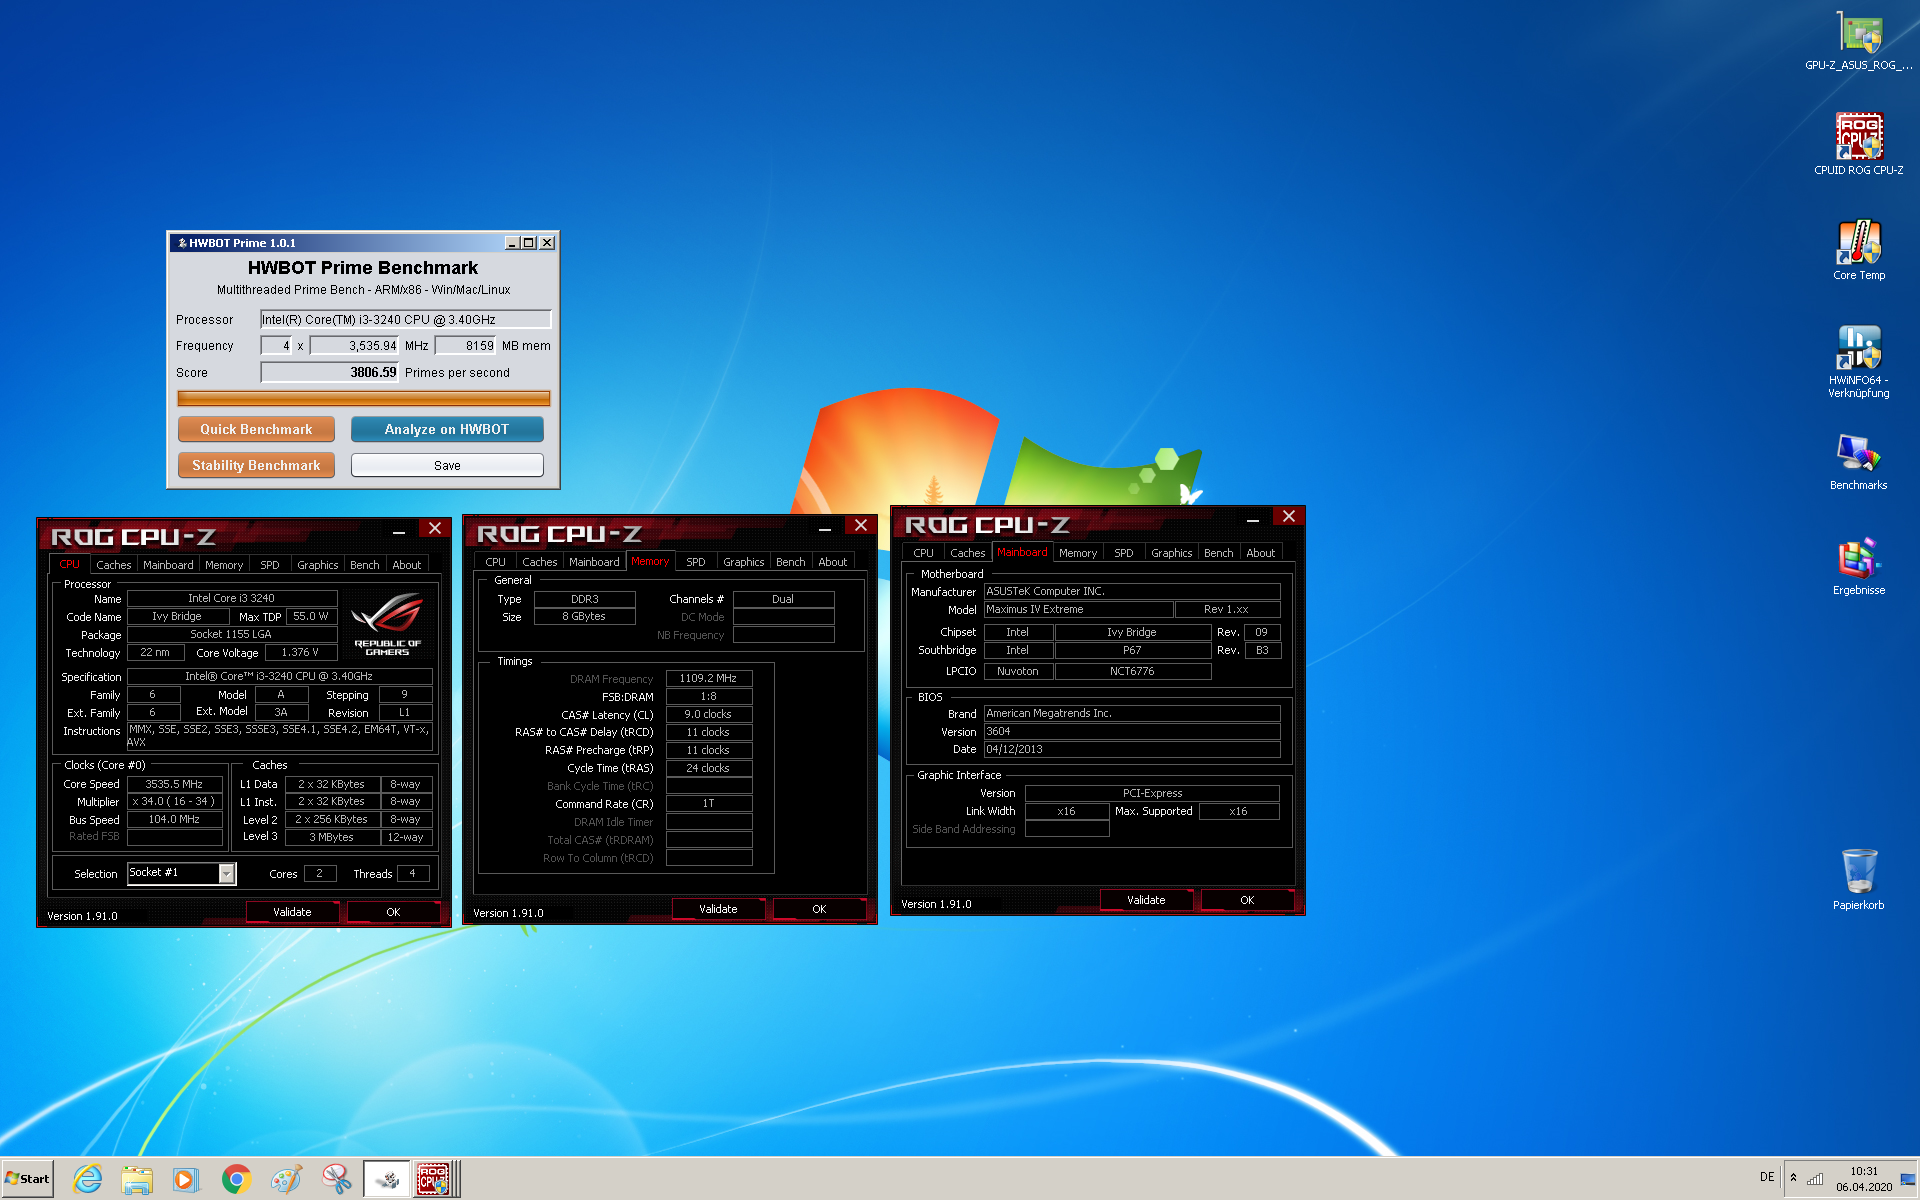Click the Processor name field in HWBOT

click(405, 320)
